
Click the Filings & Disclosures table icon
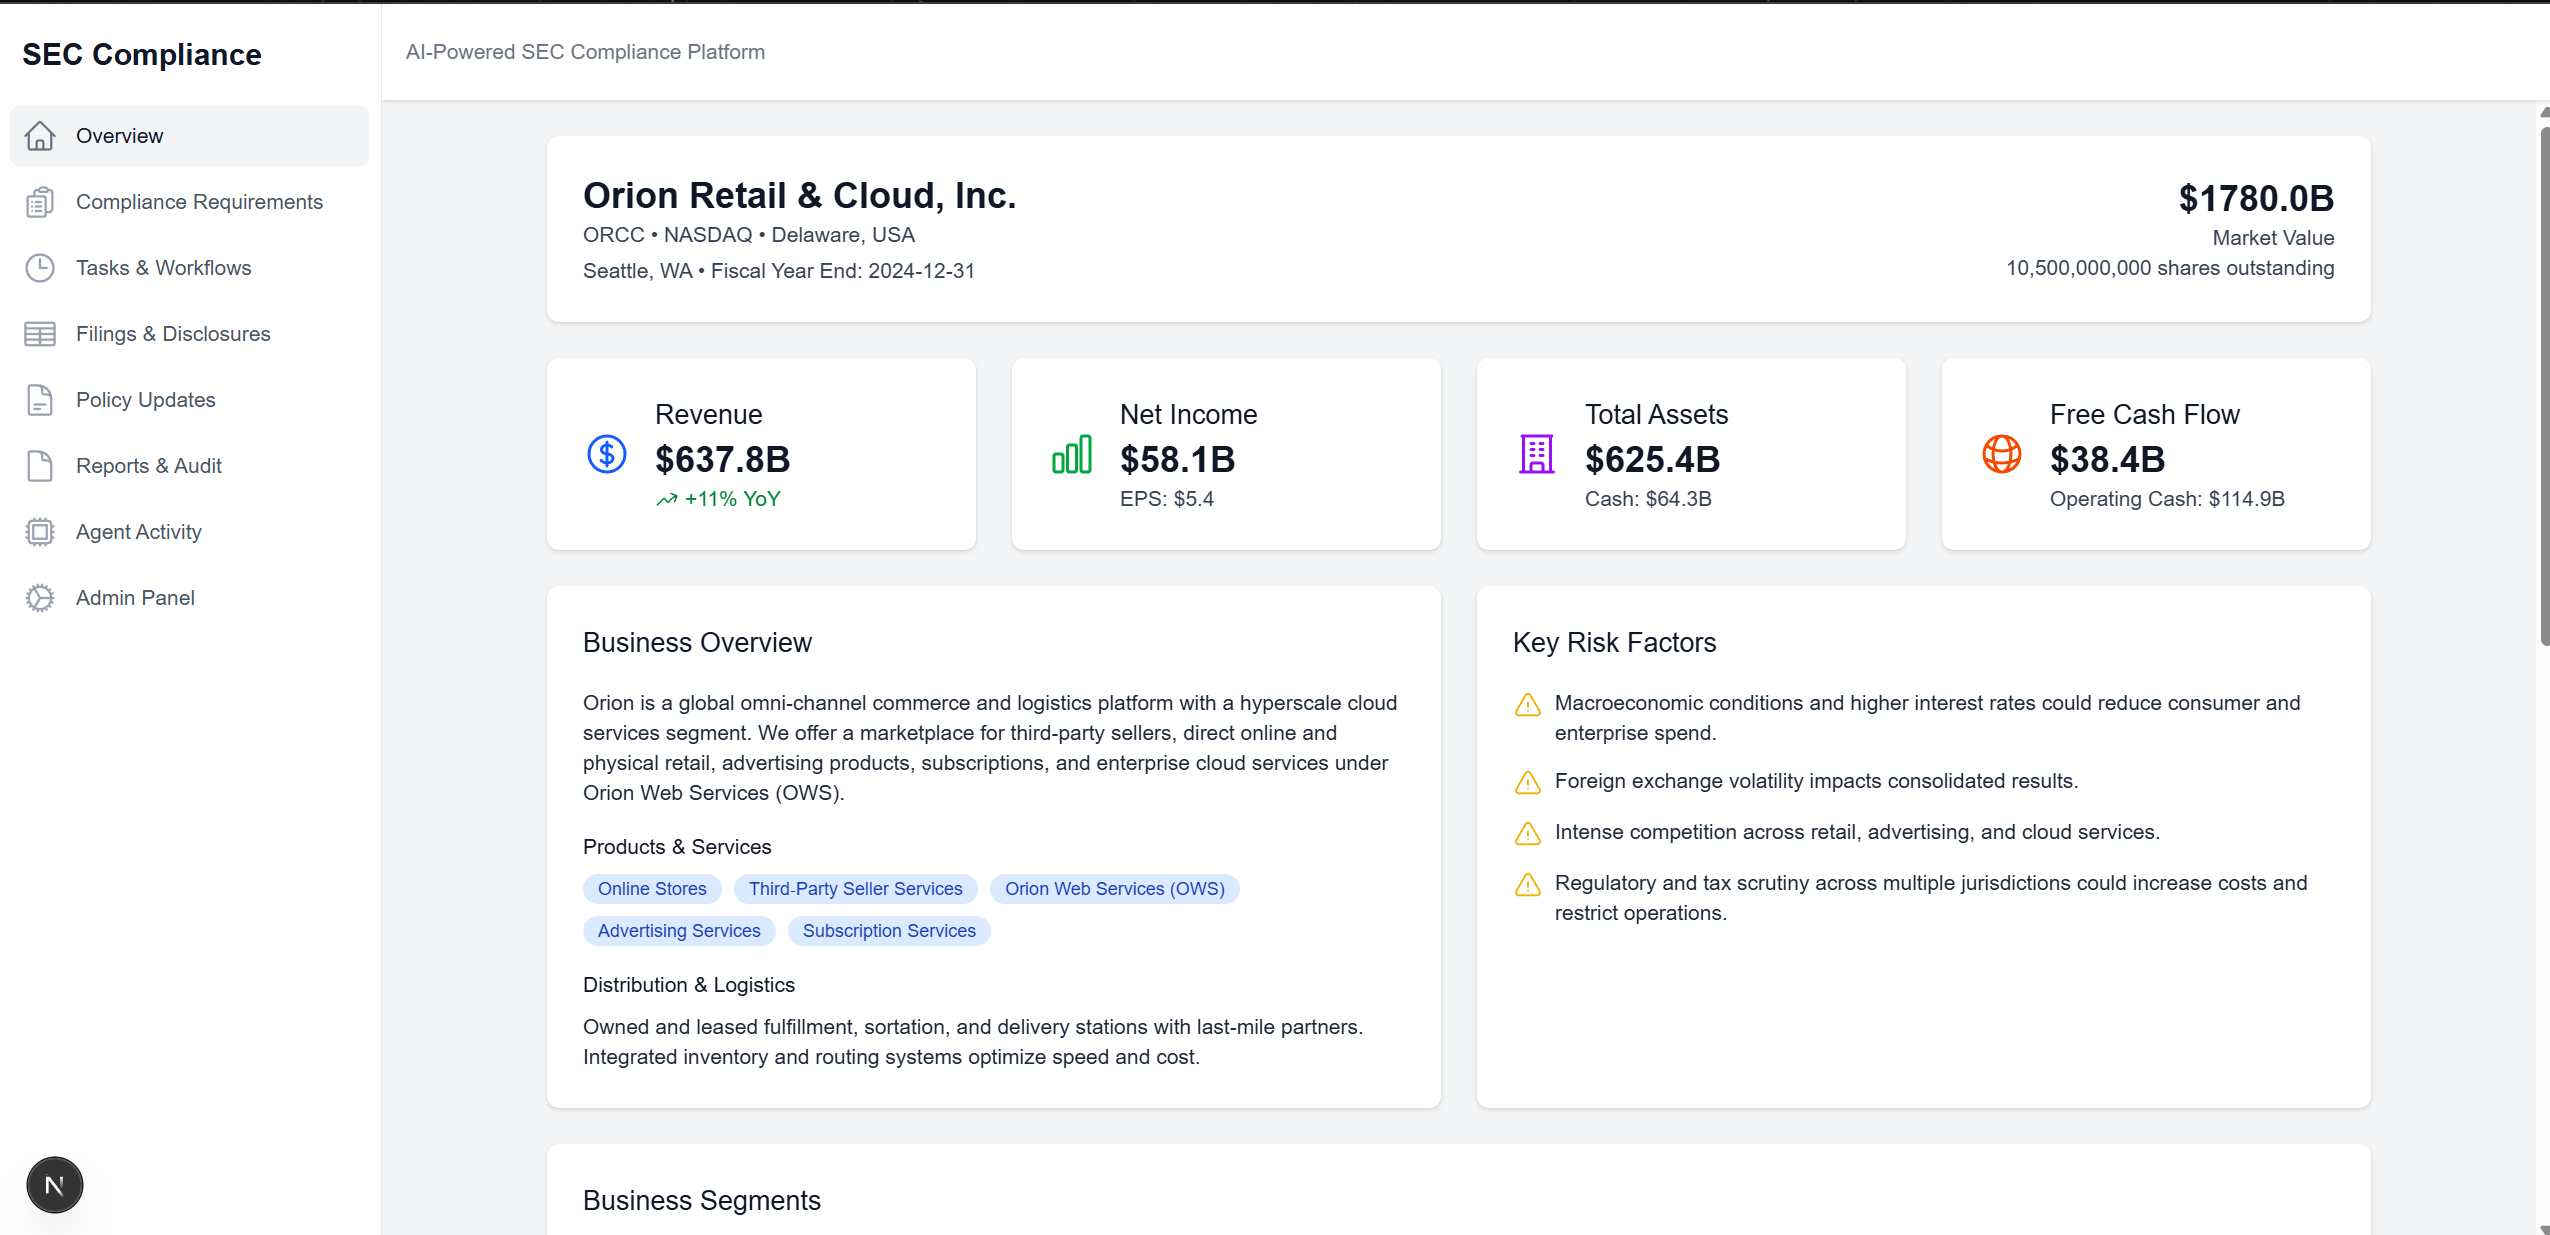tap(40, 334)
